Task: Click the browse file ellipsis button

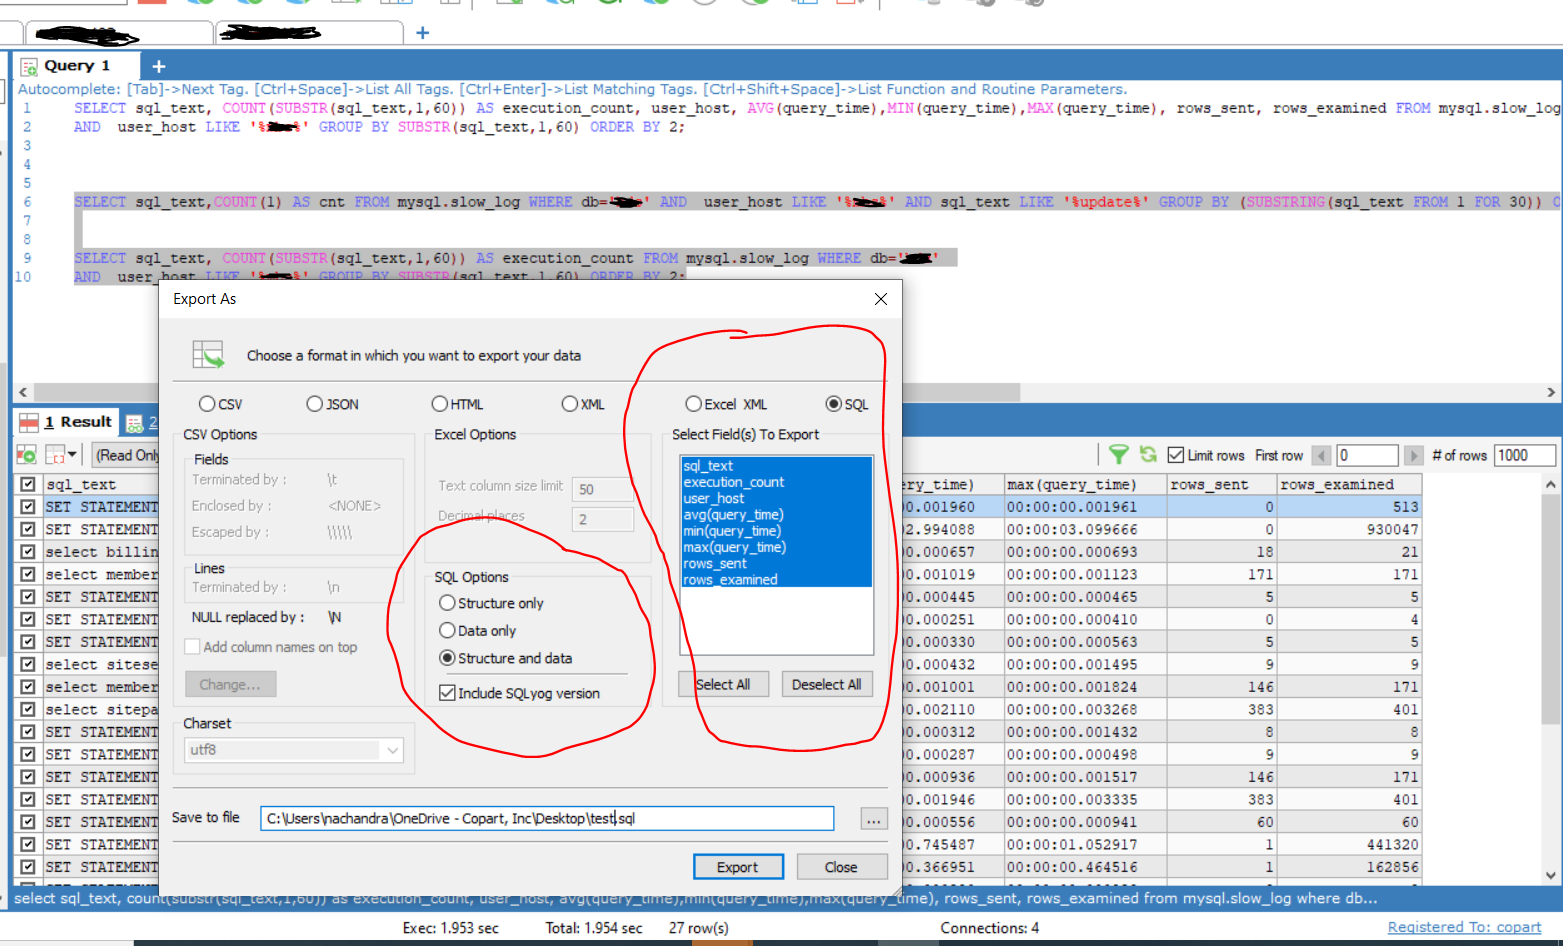Action: pyautogui.click(x=873, y=819)
